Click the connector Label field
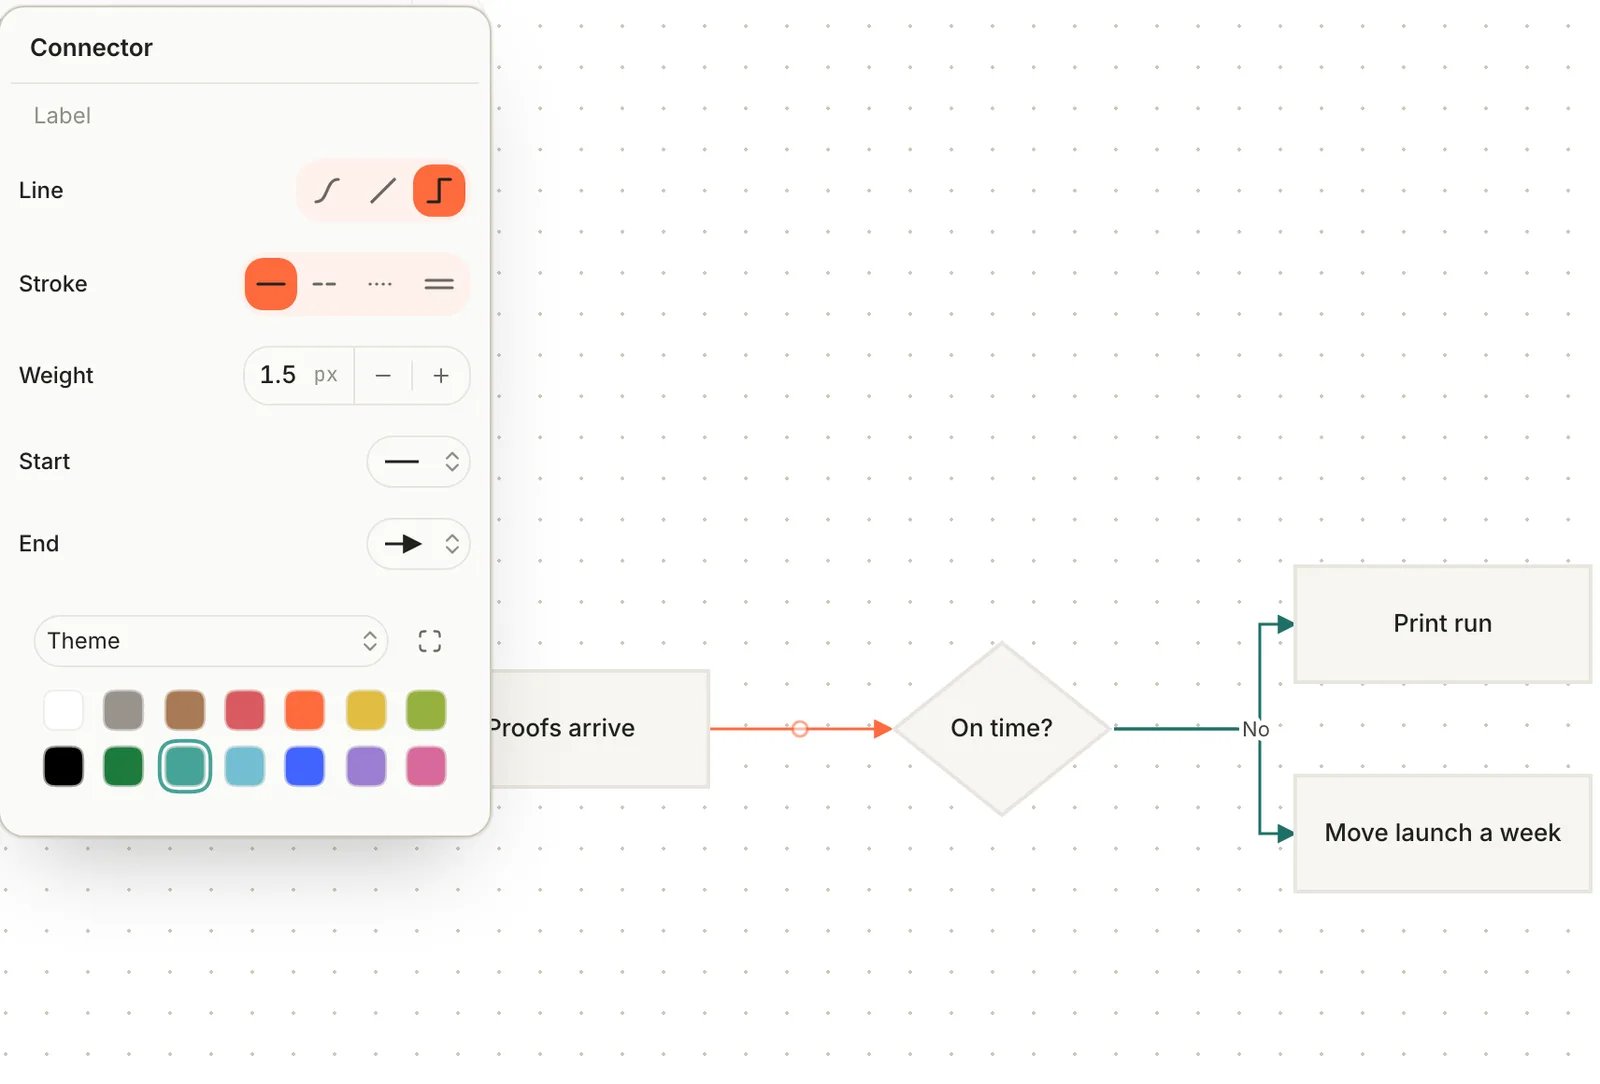Viewport: 1600px width, 1084px height. coord(245,116)
